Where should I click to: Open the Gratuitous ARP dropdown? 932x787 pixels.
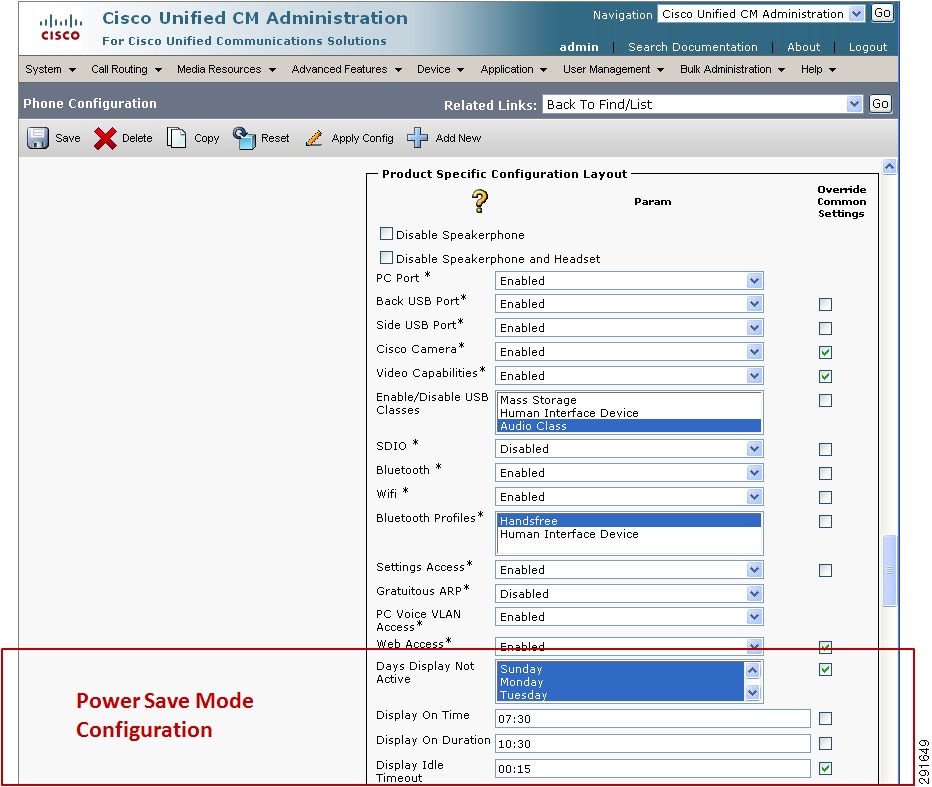pos(629,593)
